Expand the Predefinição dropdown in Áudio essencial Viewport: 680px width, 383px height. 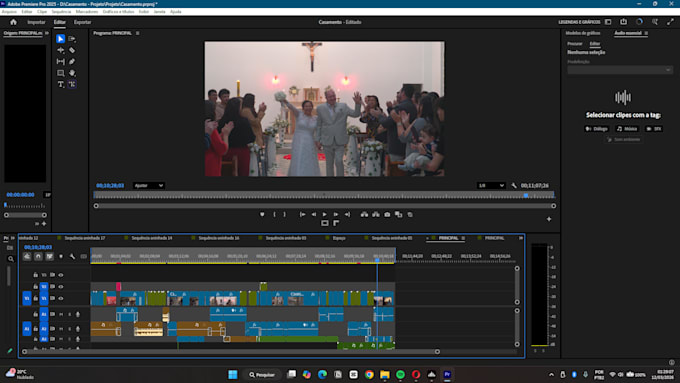tap(620, 70)
